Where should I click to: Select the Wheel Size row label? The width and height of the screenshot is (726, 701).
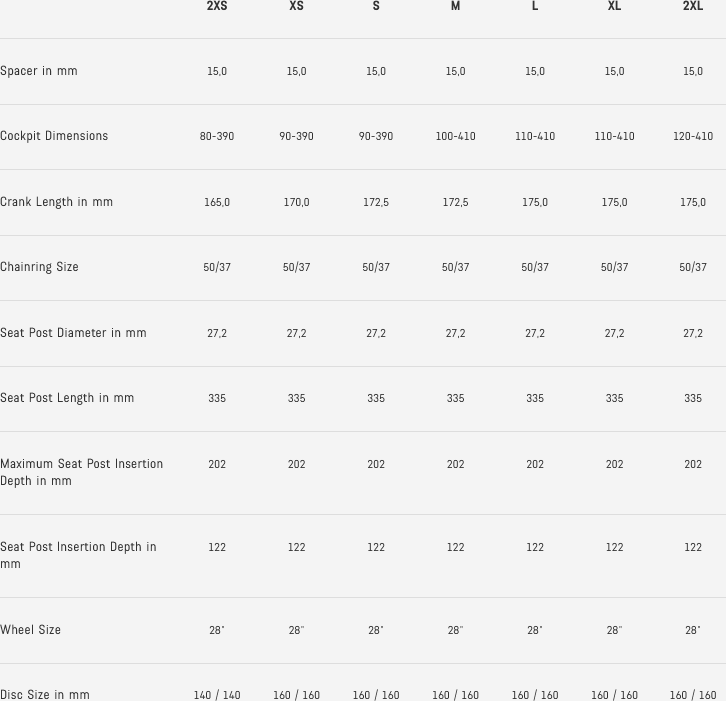(31, 630)
